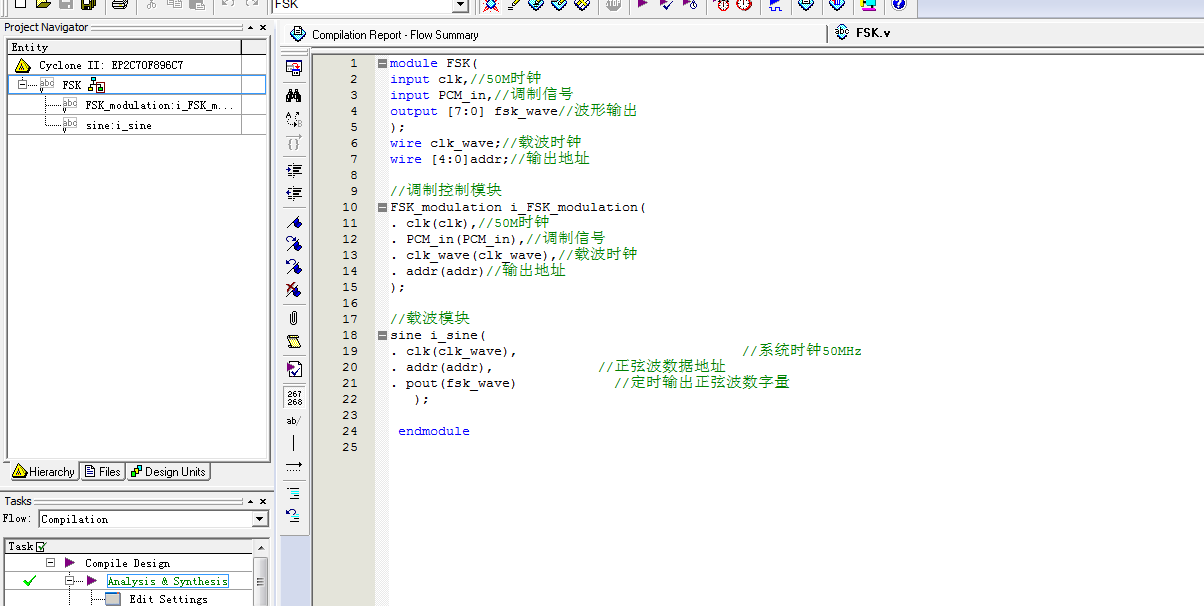Toggle line numbers with the 267/268 icon
The width and height of the screenshot is (1204, 606).
[x=293, y=398]
